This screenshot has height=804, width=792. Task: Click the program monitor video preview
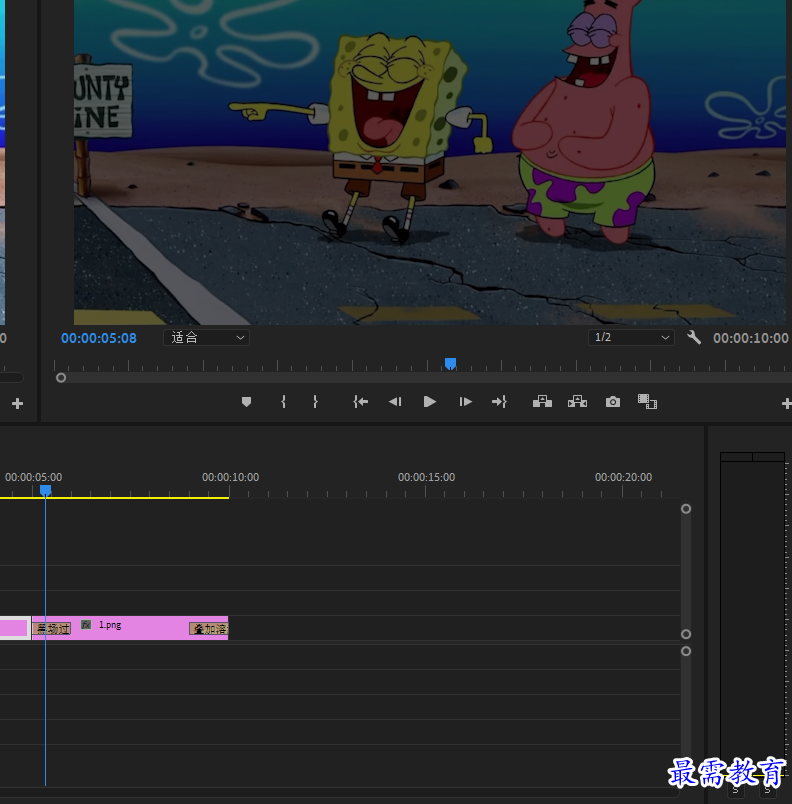point(430,162)
